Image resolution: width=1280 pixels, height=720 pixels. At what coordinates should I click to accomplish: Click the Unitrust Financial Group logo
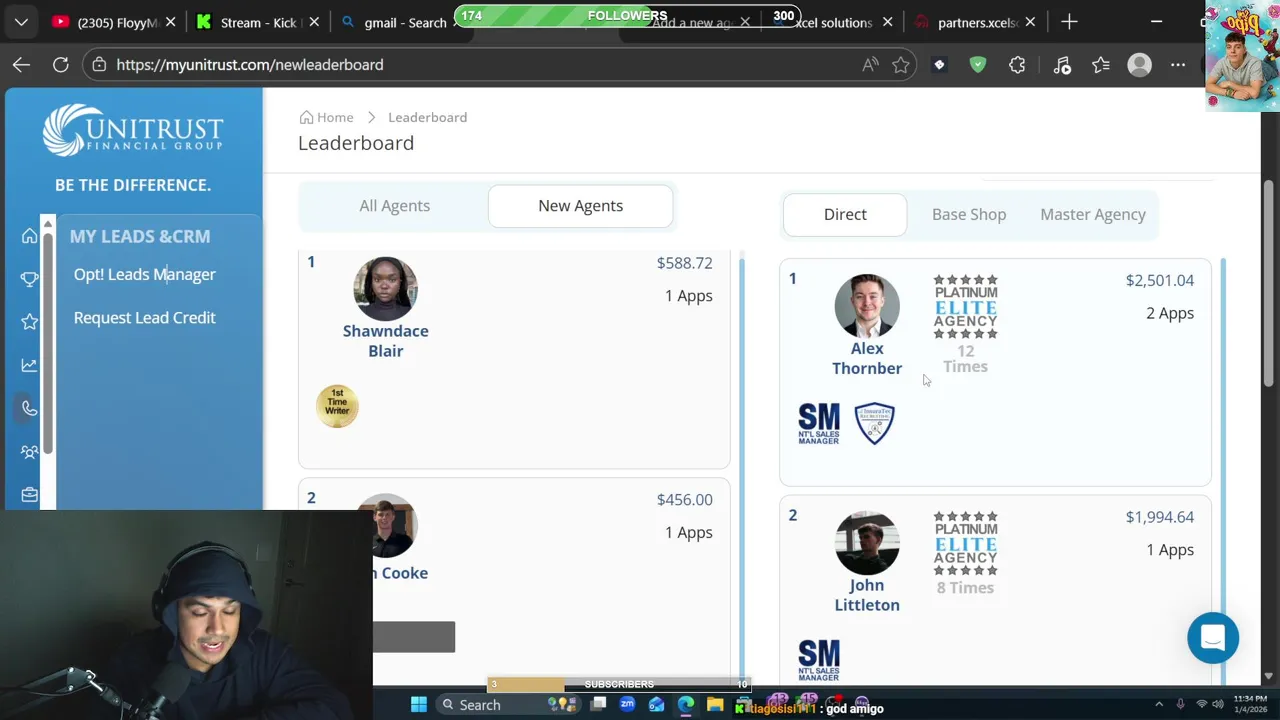133,131
